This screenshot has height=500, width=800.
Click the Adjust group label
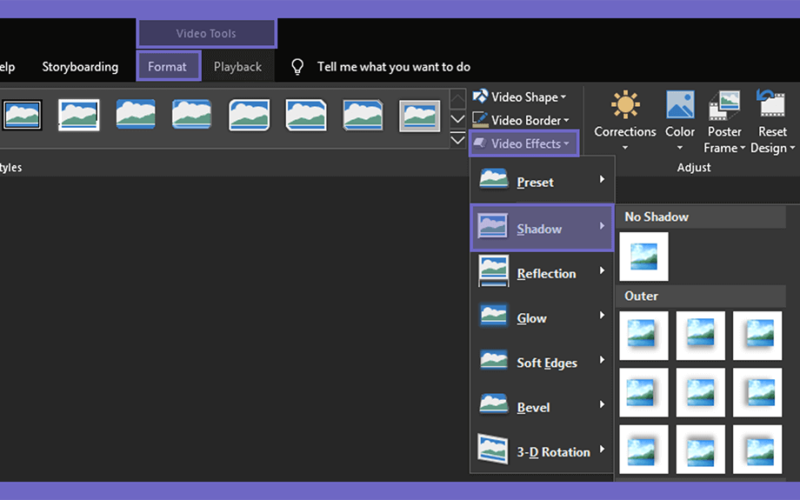point(693,167)
